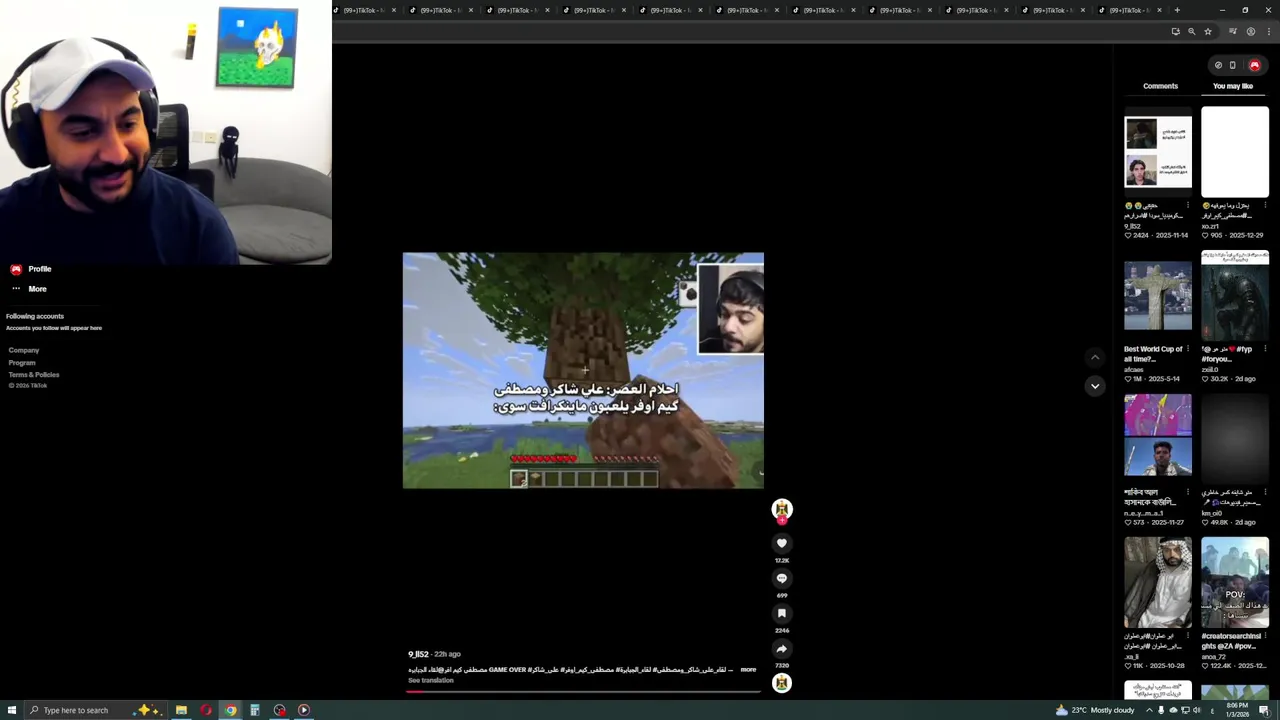Viewport: 1280px width, 720px height.
Task: Open the creator's avatar above the like button
Action: click(x=782, y=509)
